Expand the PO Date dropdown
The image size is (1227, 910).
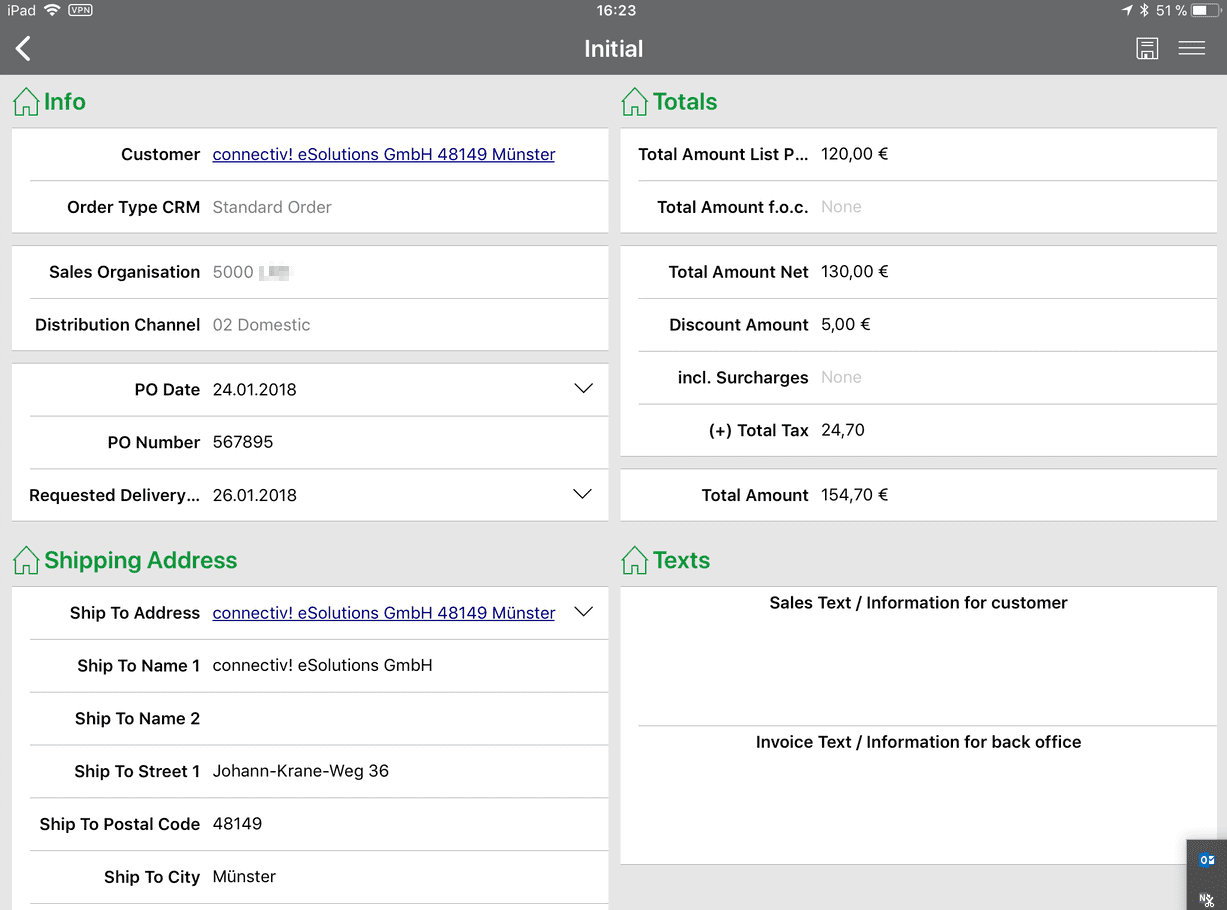pyautogui.click(x=583, y=389)
